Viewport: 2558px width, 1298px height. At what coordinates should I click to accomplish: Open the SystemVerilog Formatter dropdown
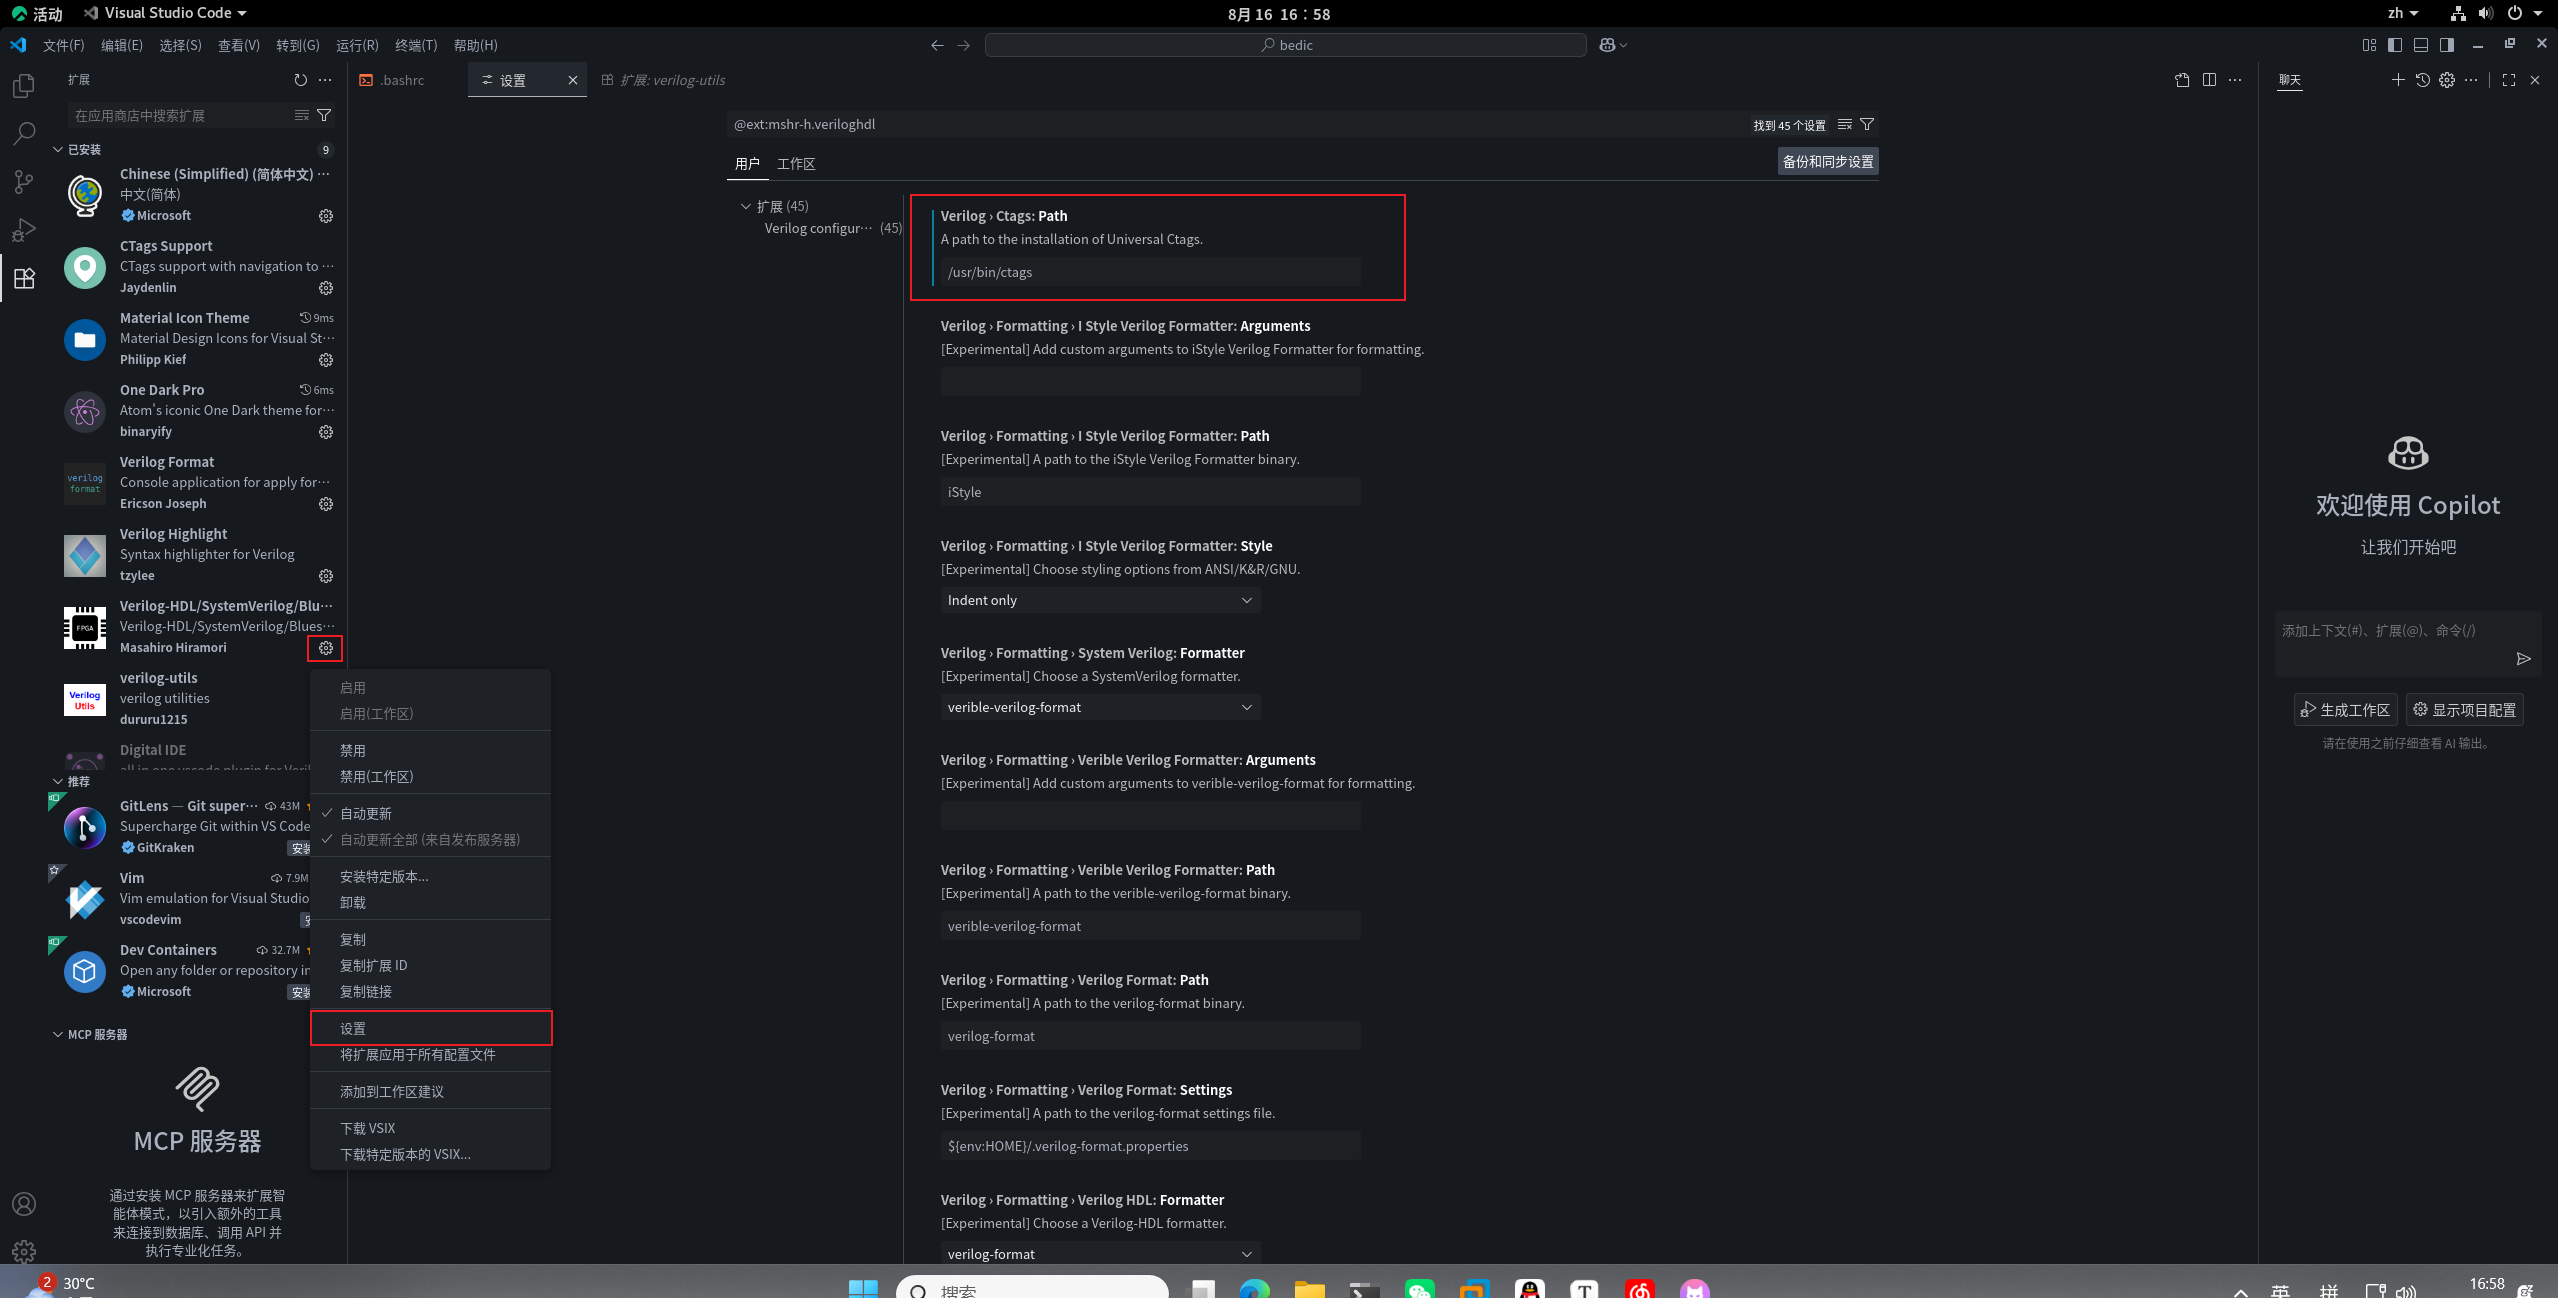point(1099,707)
